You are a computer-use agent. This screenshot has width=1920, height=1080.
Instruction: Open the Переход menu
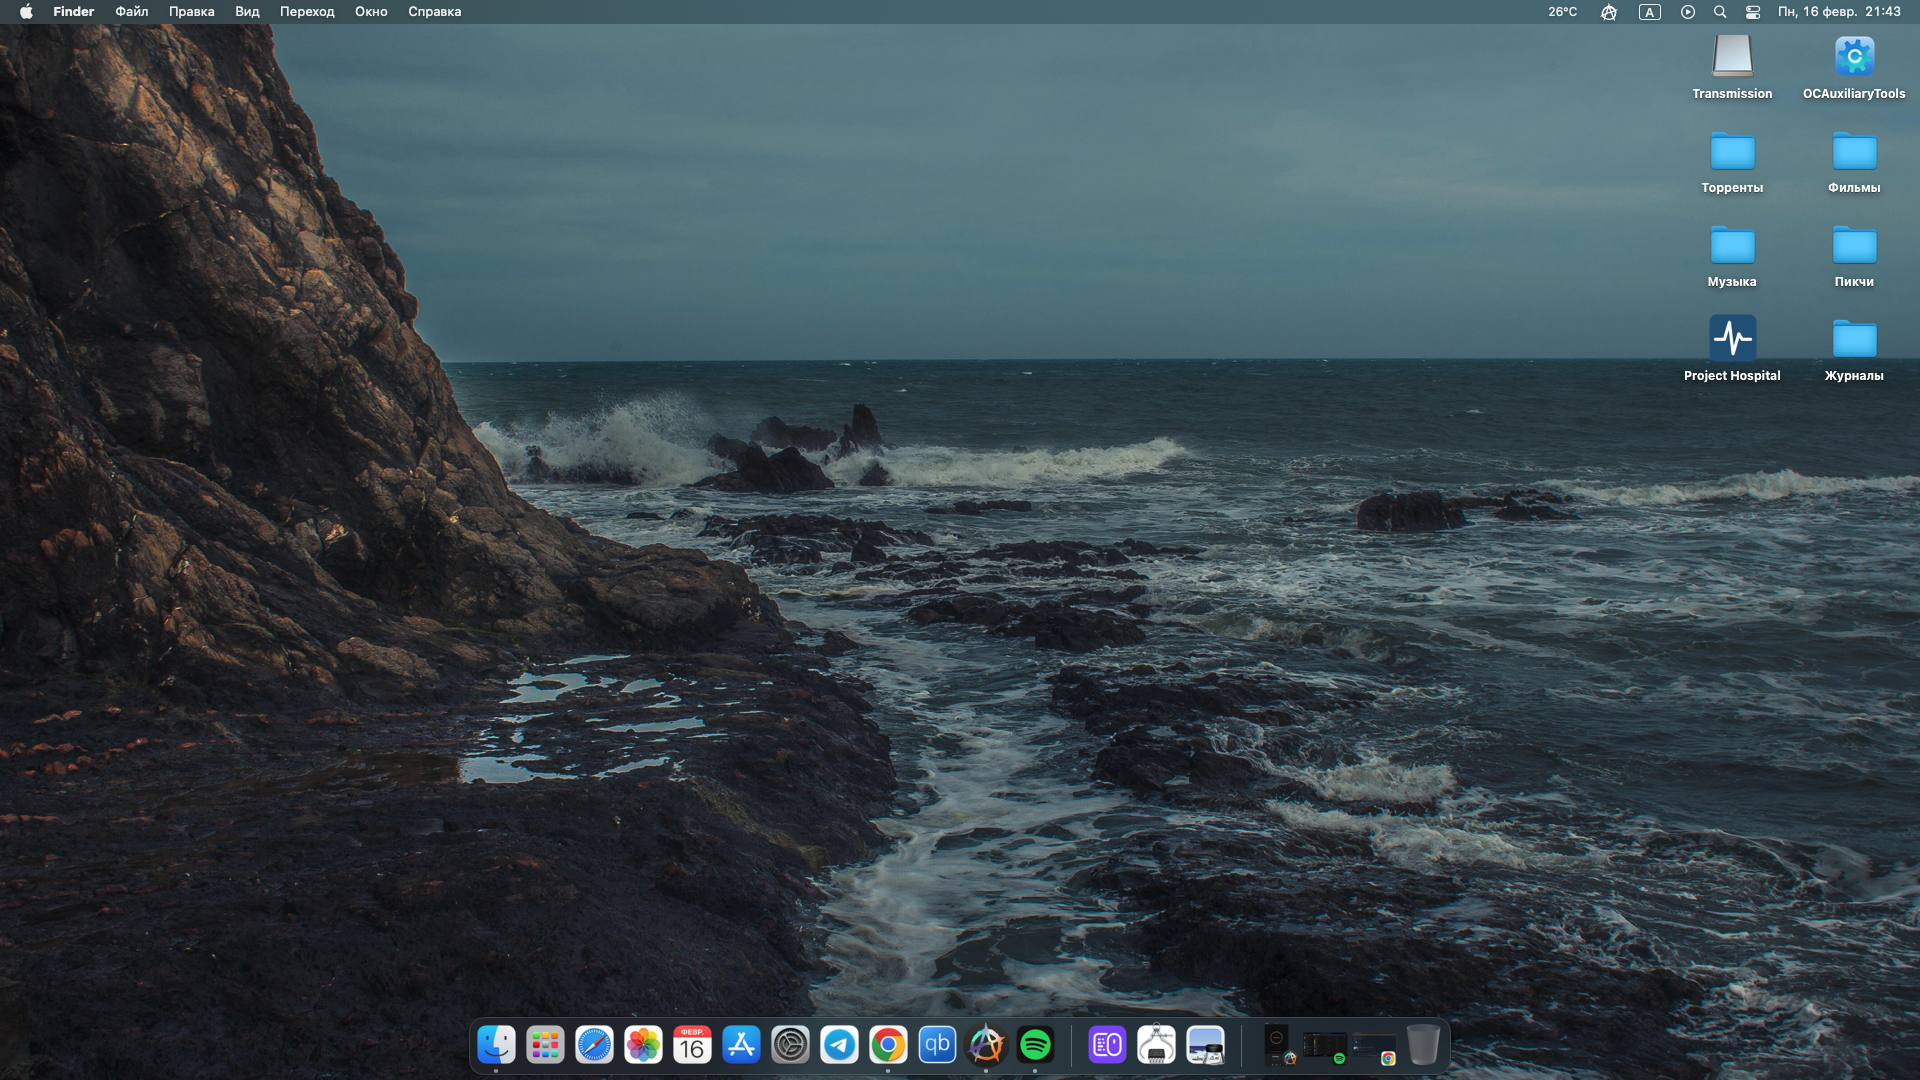(x=307, y=12)
